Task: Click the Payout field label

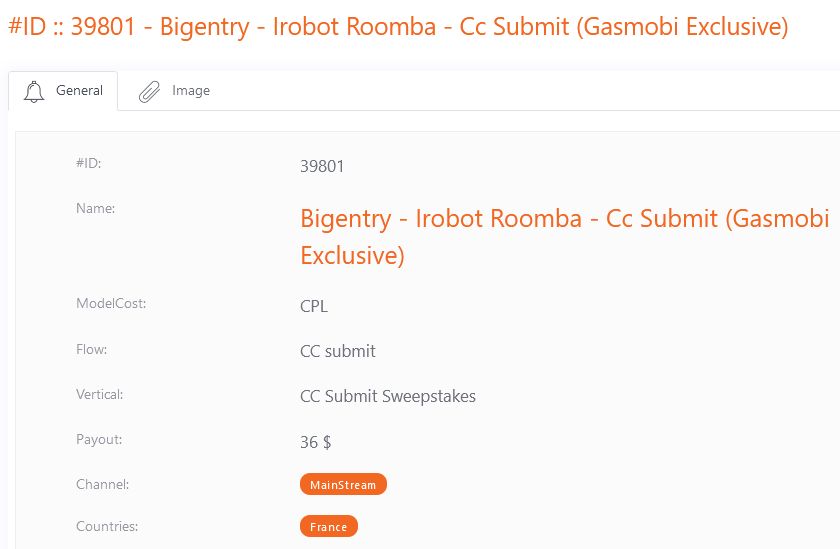Action: pos(98,439)
